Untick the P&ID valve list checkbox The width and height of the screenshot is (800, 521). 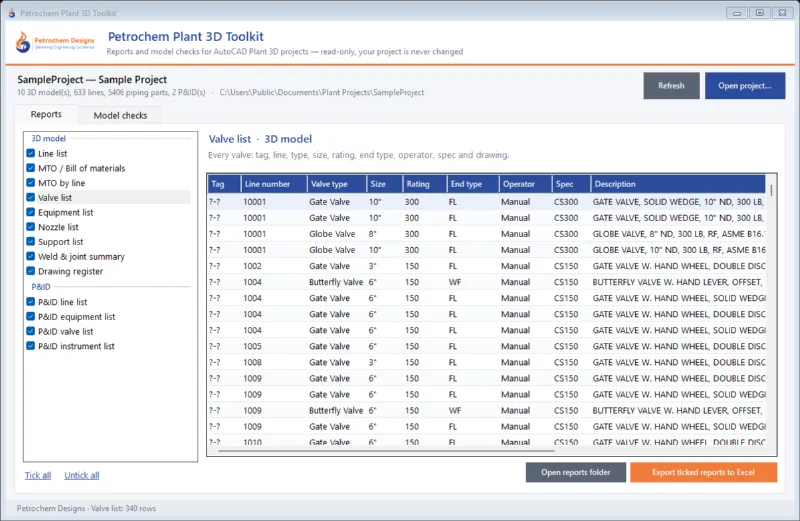coord(31,332)
